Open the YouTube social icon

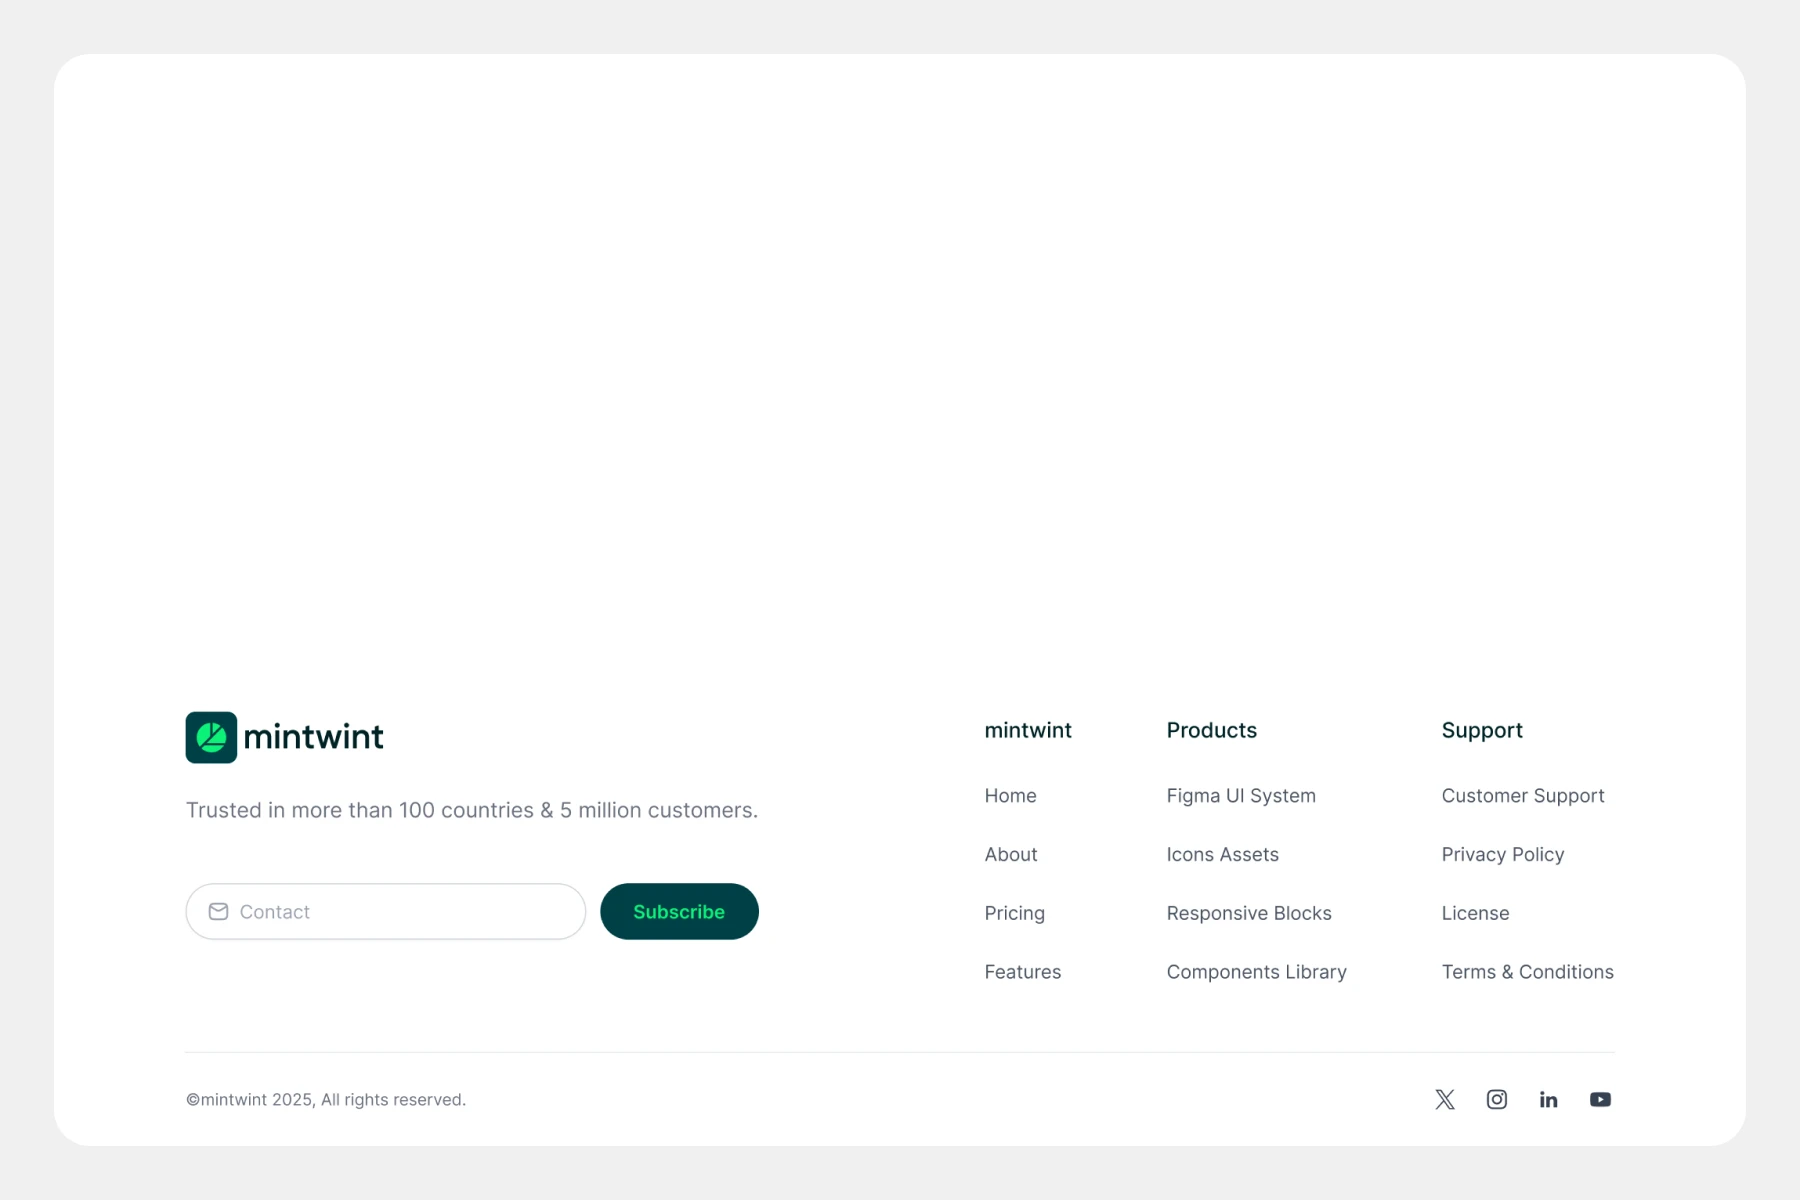(x=1600, y=1099)
